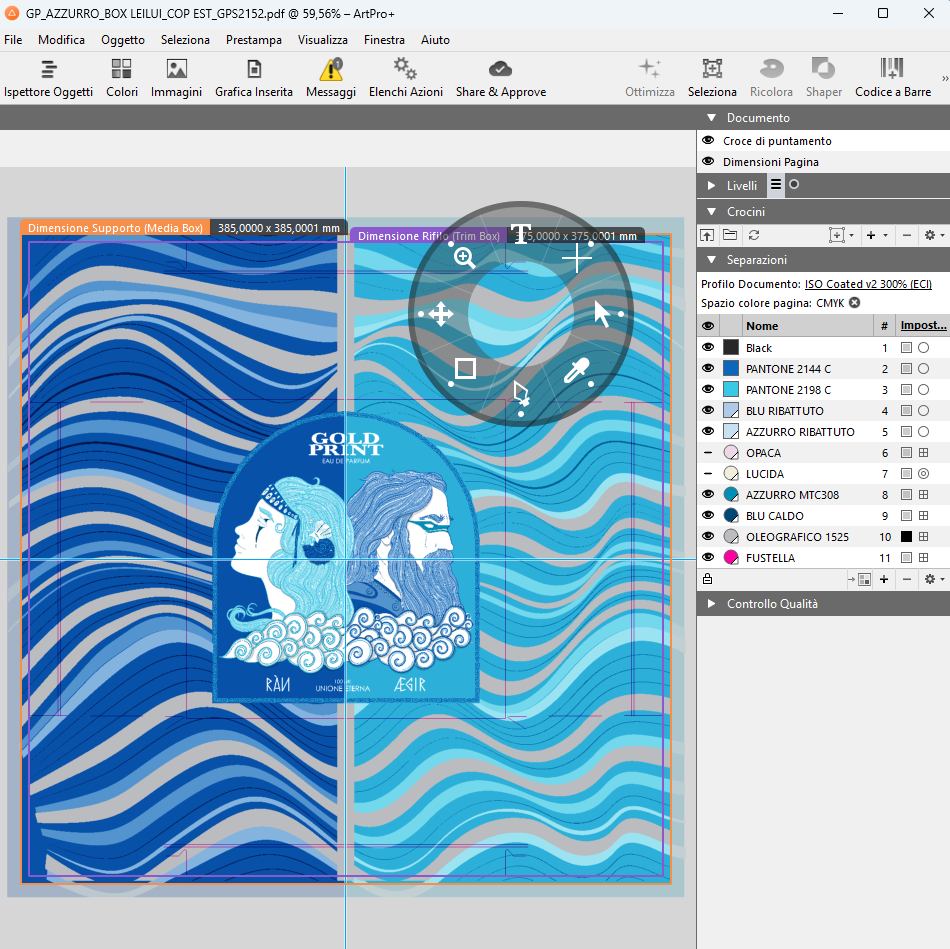The height and width of the screenshot is (949, 950).
Task: Open the Immagini panel
Action: tap(176, 78)
